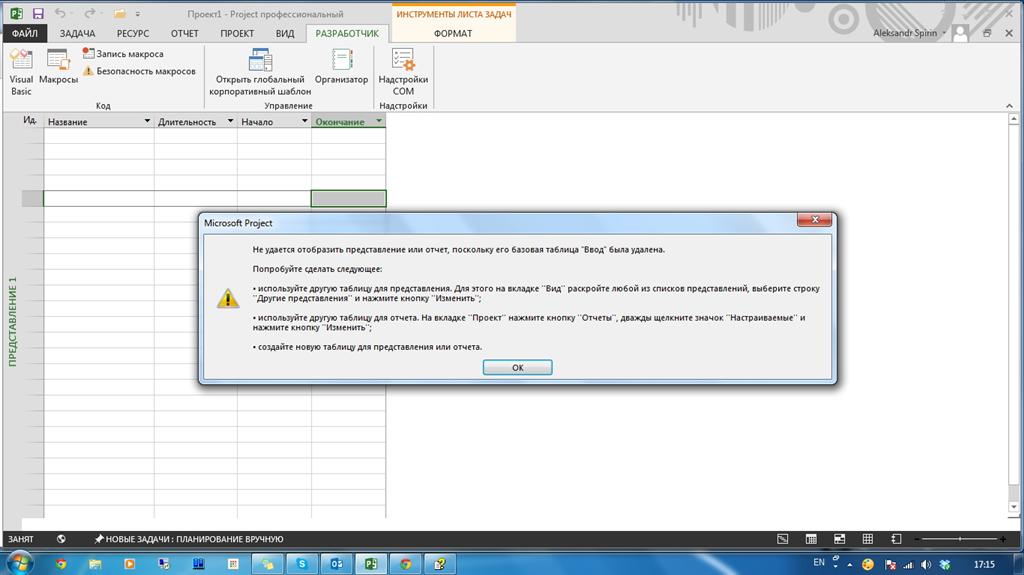The width and height of the screenshot is (1024, 575).
Task: Select the highlighted Окончание cell
Action: coord(348,198)
